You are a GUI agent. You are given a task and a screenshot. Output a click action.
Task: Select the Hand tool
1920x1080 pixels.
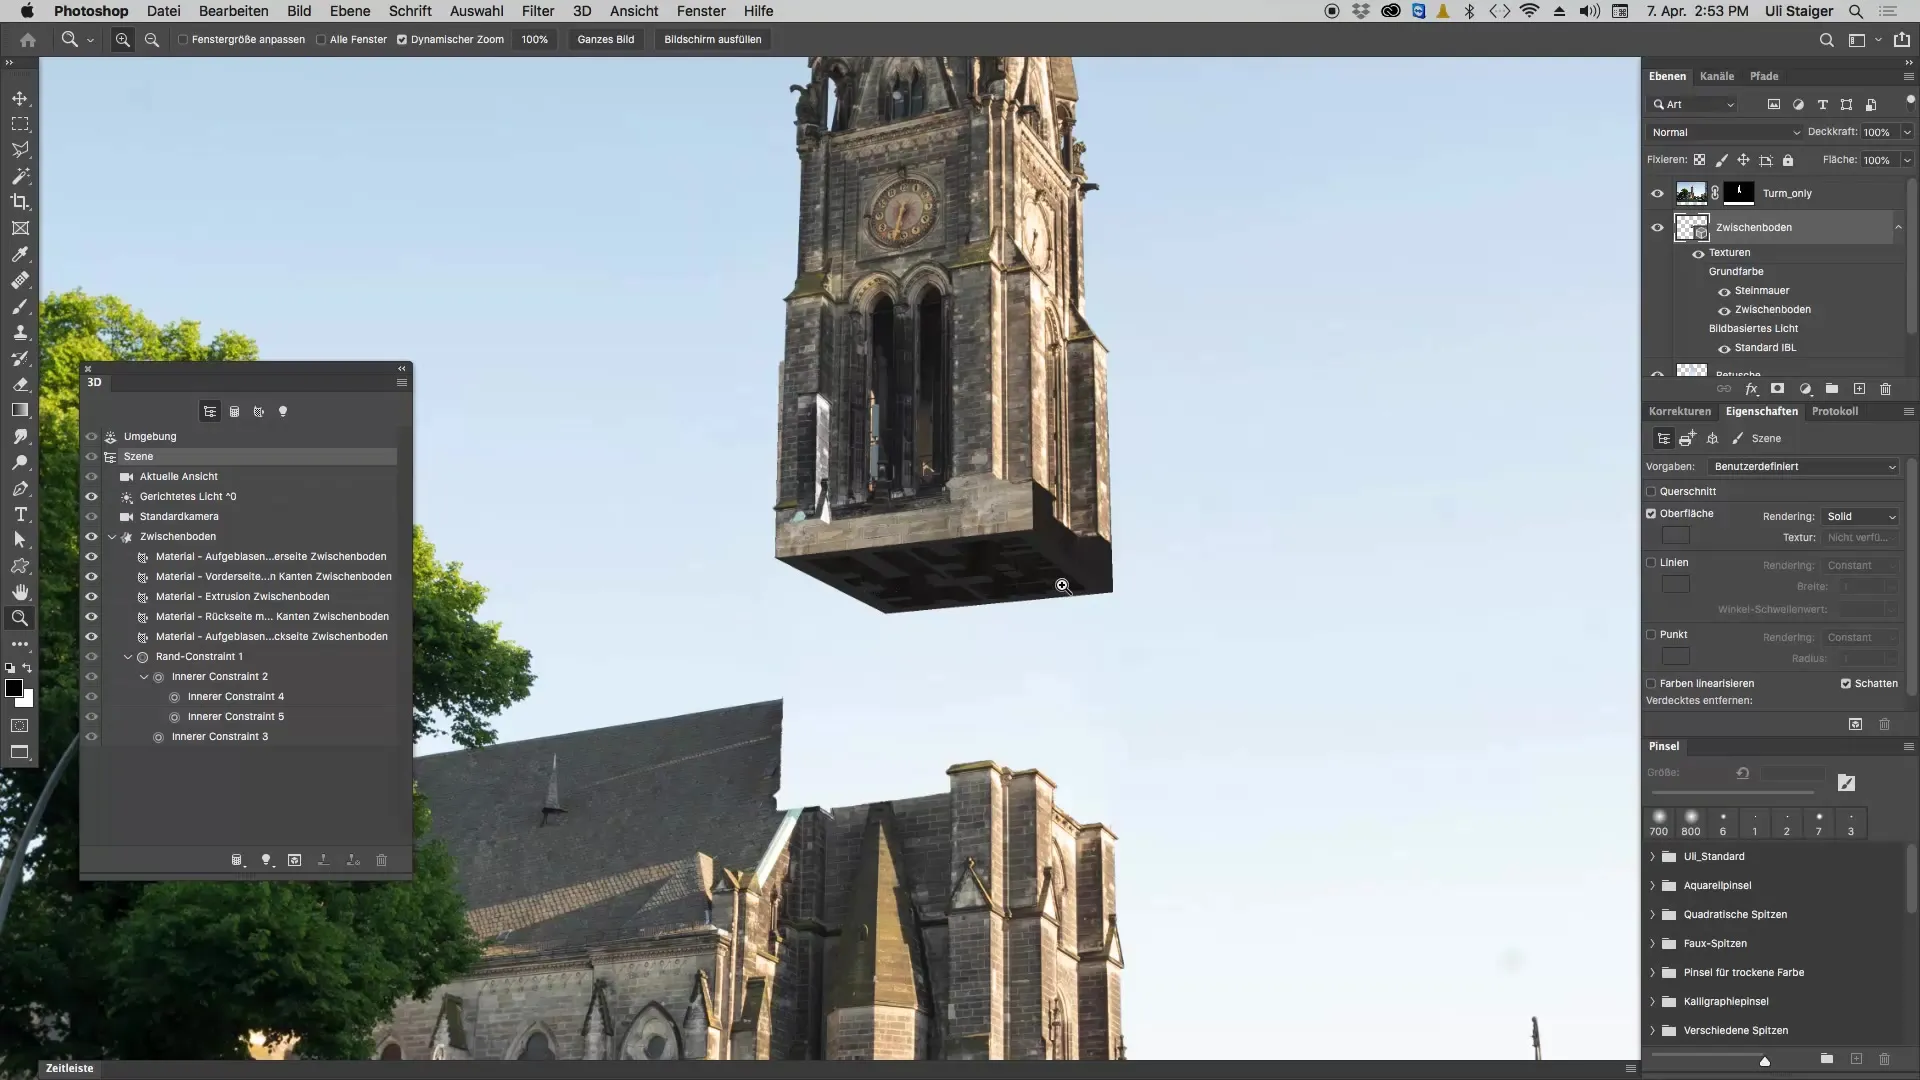tap(20, 592)
